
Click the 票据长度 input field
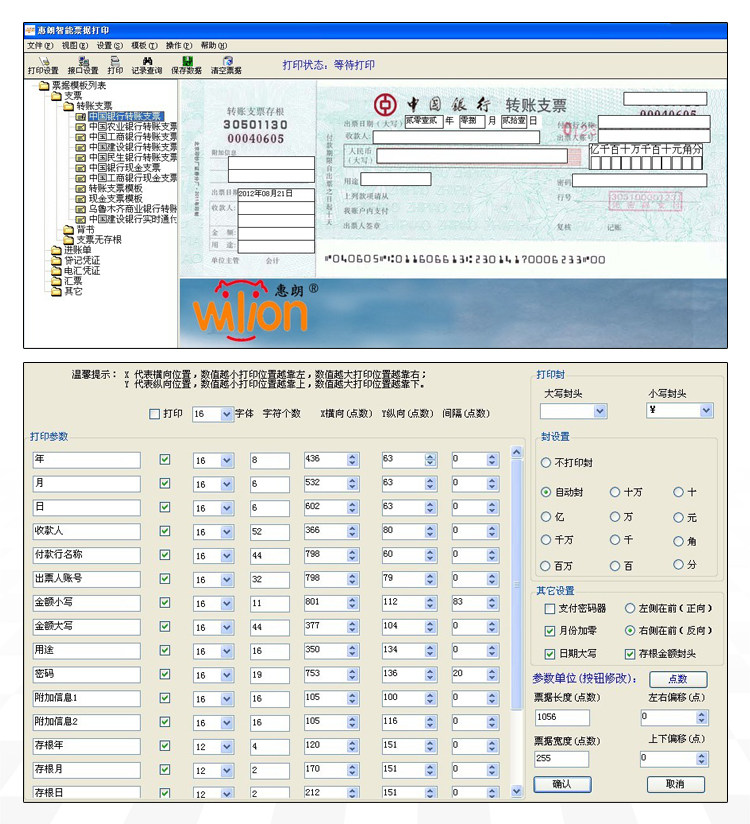562,717
